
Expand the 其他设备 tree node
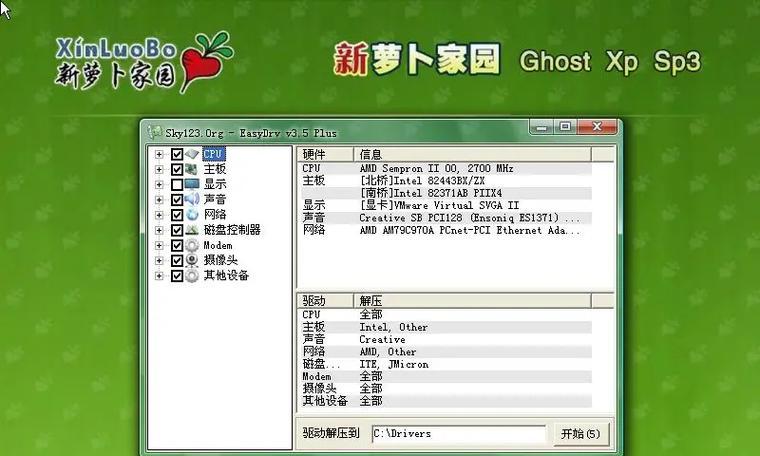[159, 276]
